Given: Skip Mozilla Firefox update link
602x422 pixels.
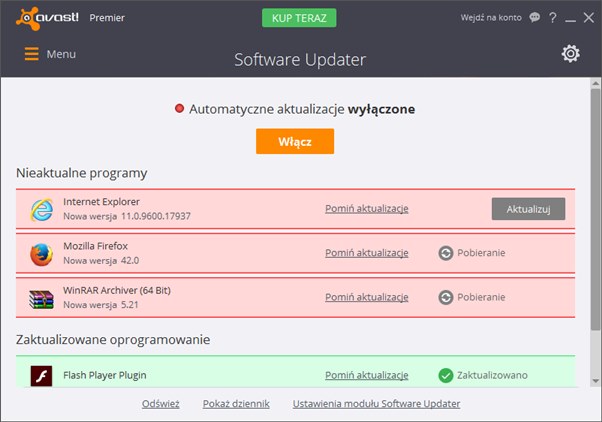Looking at the screenshot, I should [367, 253].
